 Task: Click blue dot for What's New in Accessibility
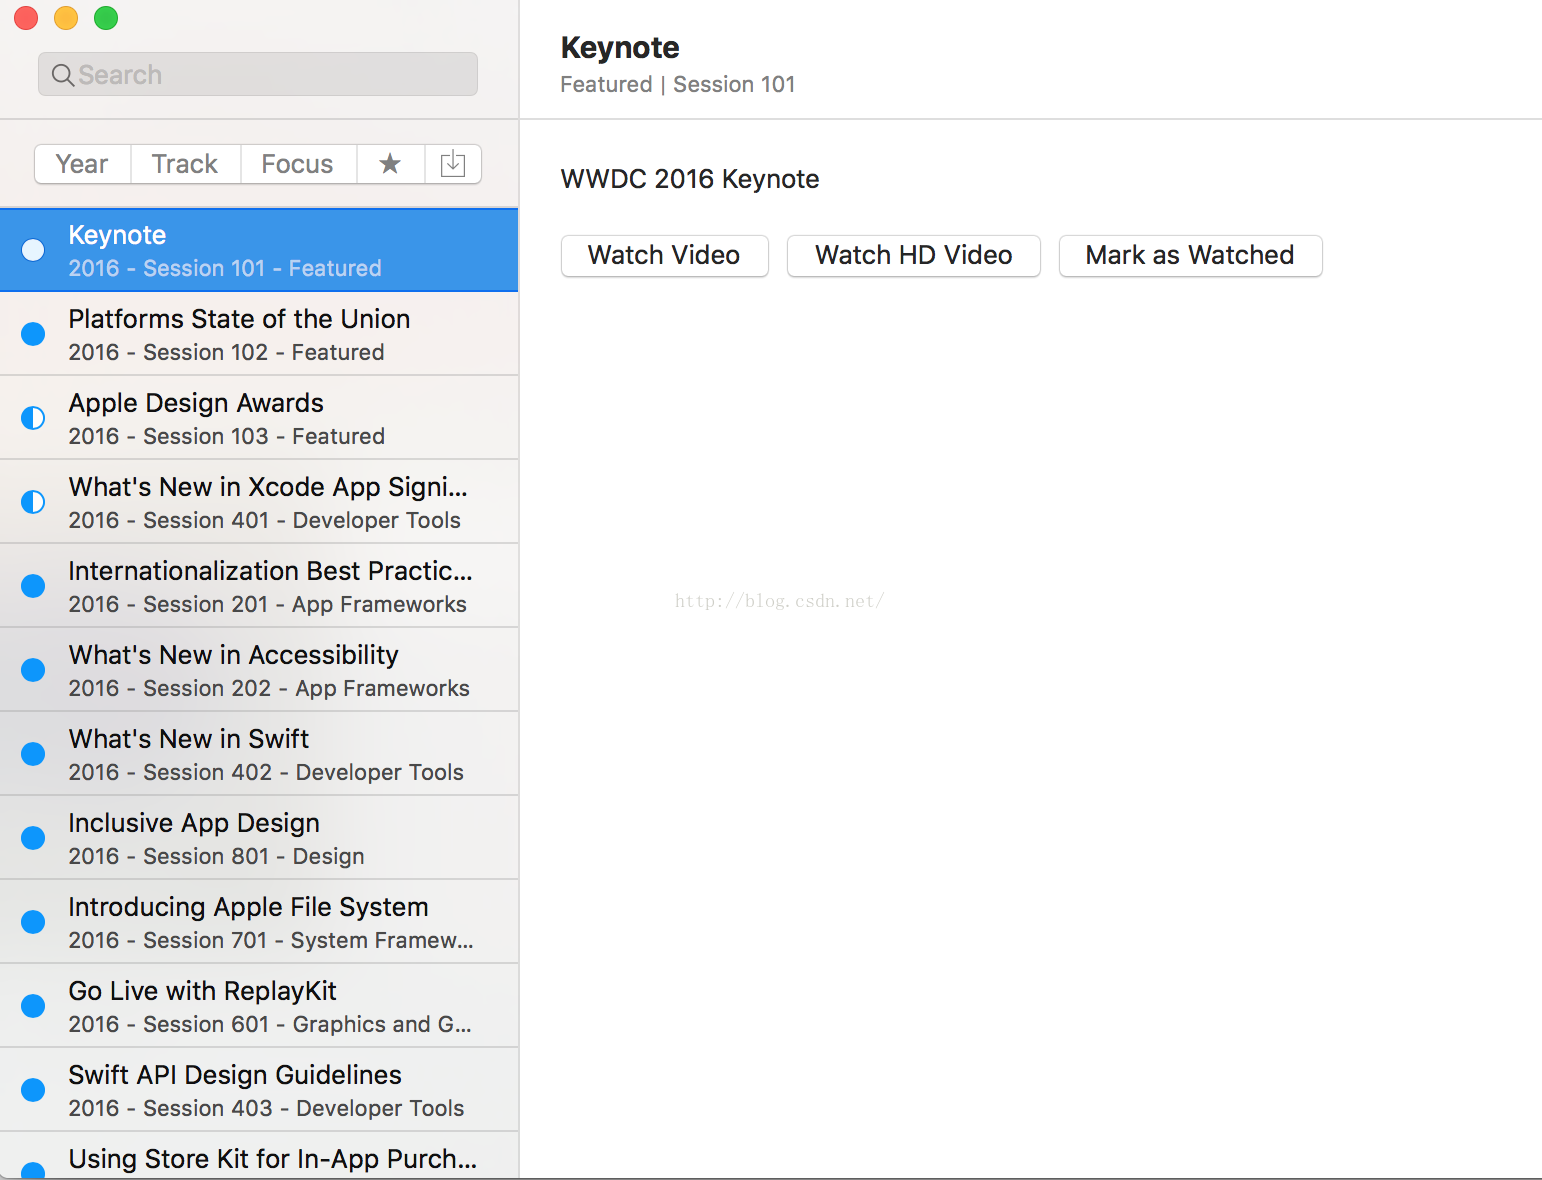pyautogui.click(x=33, y=670)
